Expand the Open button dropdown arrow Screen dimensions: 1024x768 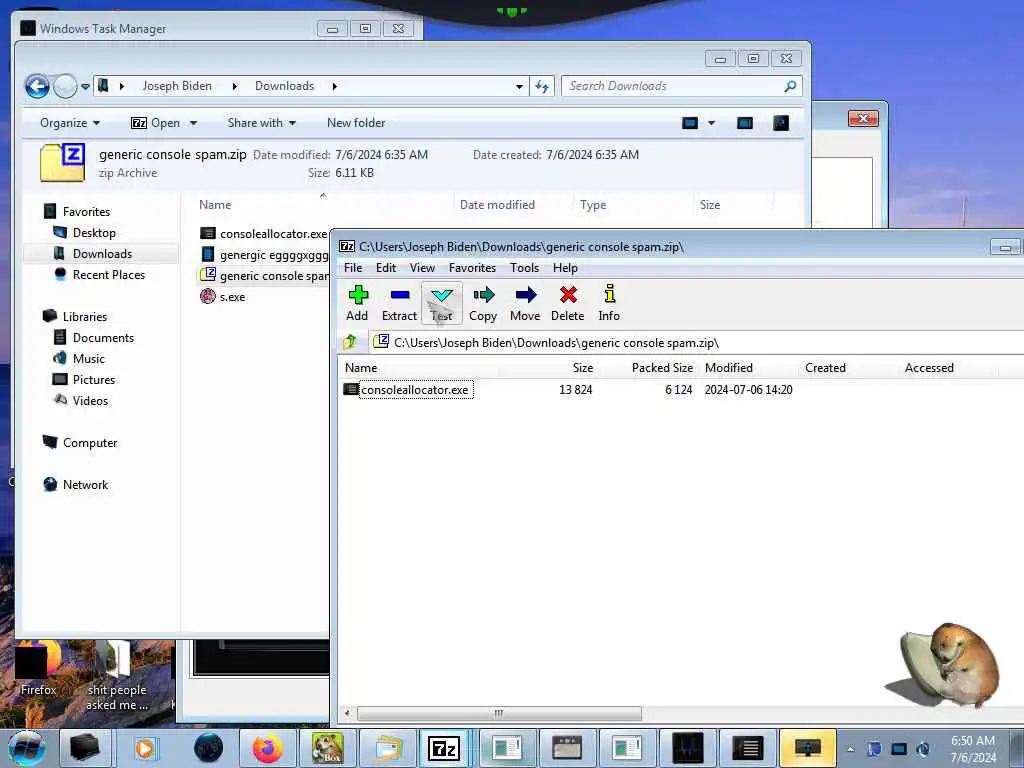click(193, 123)
